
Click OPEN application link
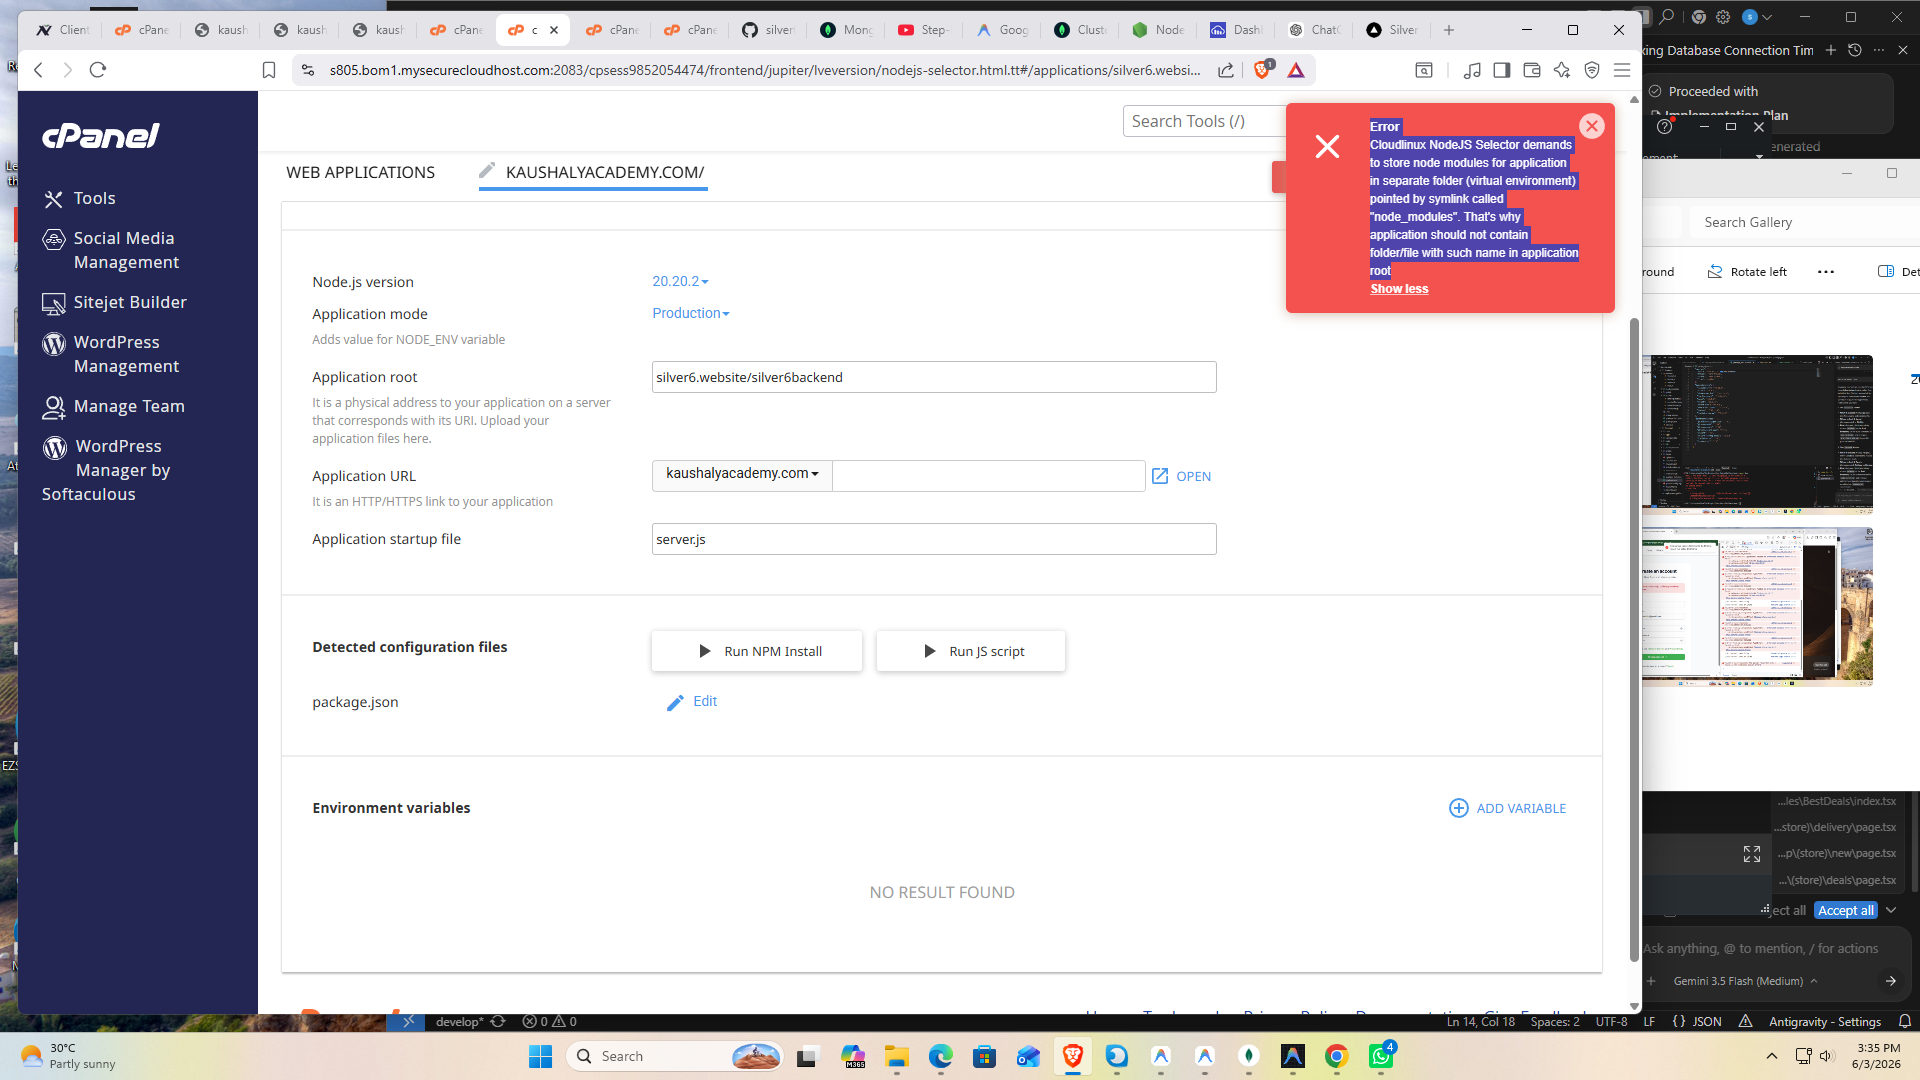coord(1181,477)
